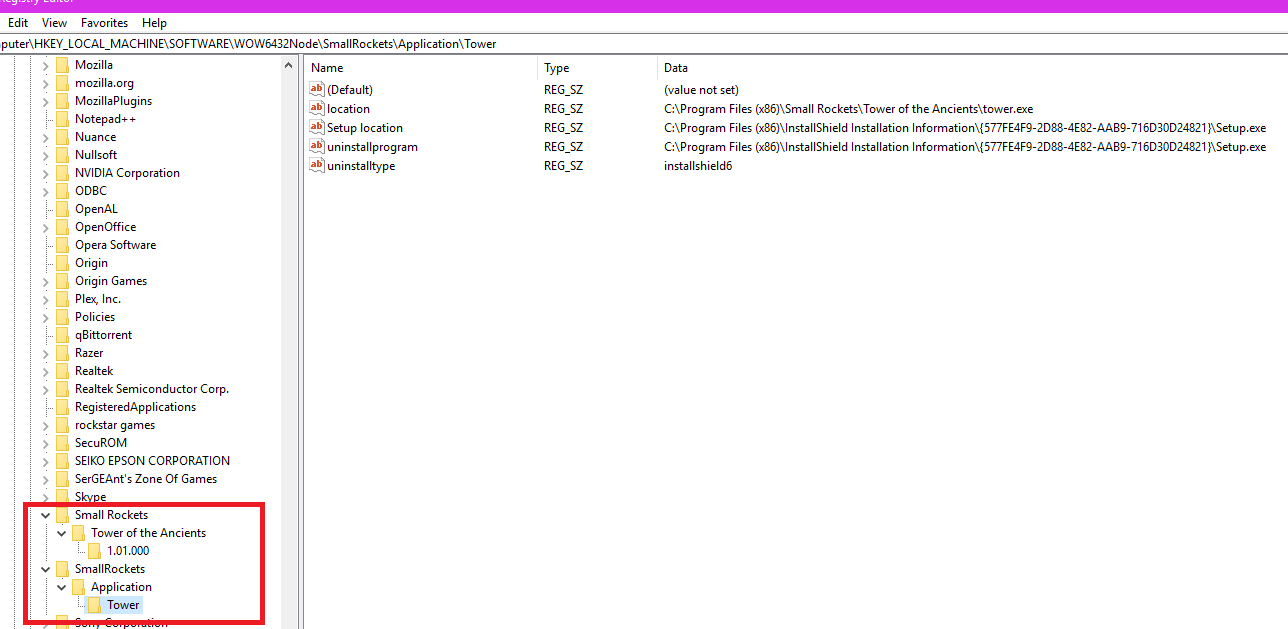Collapse the Small Rockets key
This screenshot has height=629, width=1288.
pyautogui.click(x=45, y=515)
